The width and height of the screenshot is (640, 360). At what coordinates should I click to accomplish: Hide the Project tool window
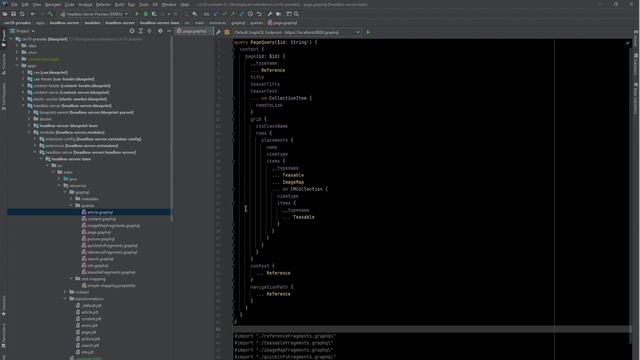pos(169,31)
